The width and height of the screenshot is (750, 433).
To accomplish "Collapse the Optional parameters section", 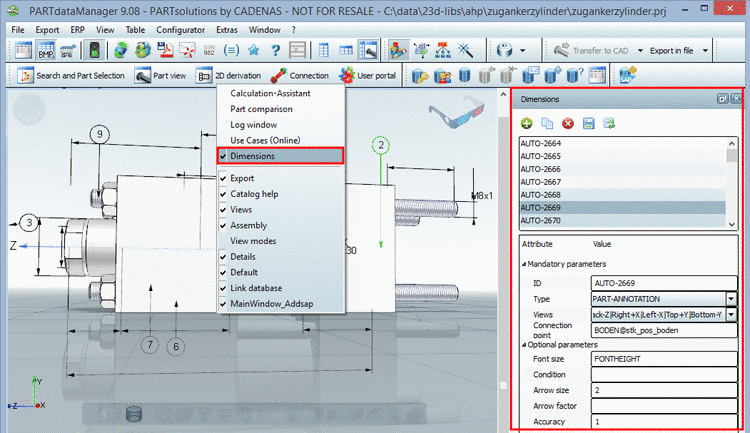I will (524, 344).
